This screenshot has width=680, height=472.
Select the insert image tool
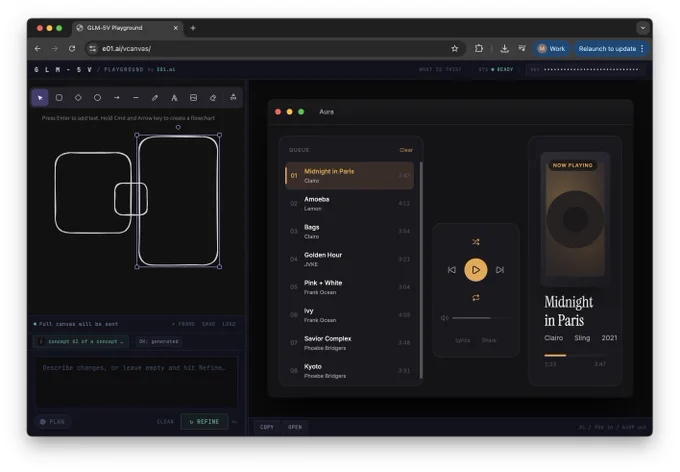click(x=193, y=98)
